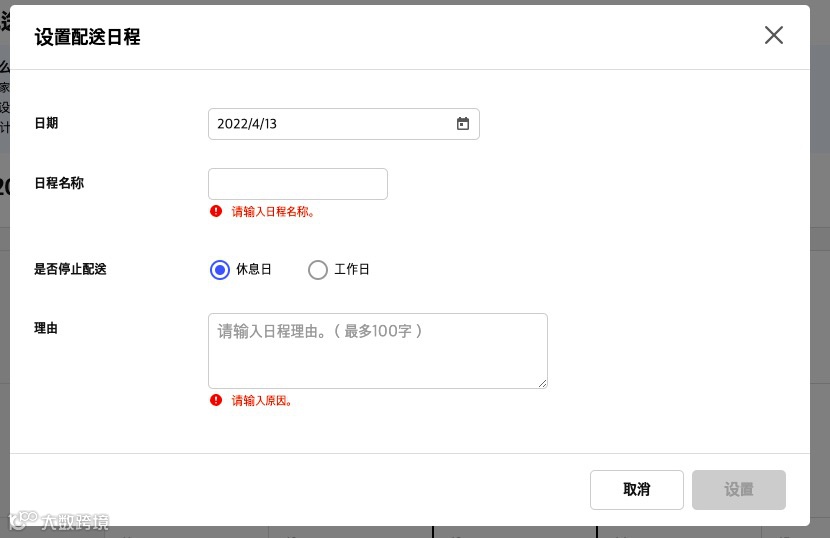Click the 设置 button

(x=738, y=490)
